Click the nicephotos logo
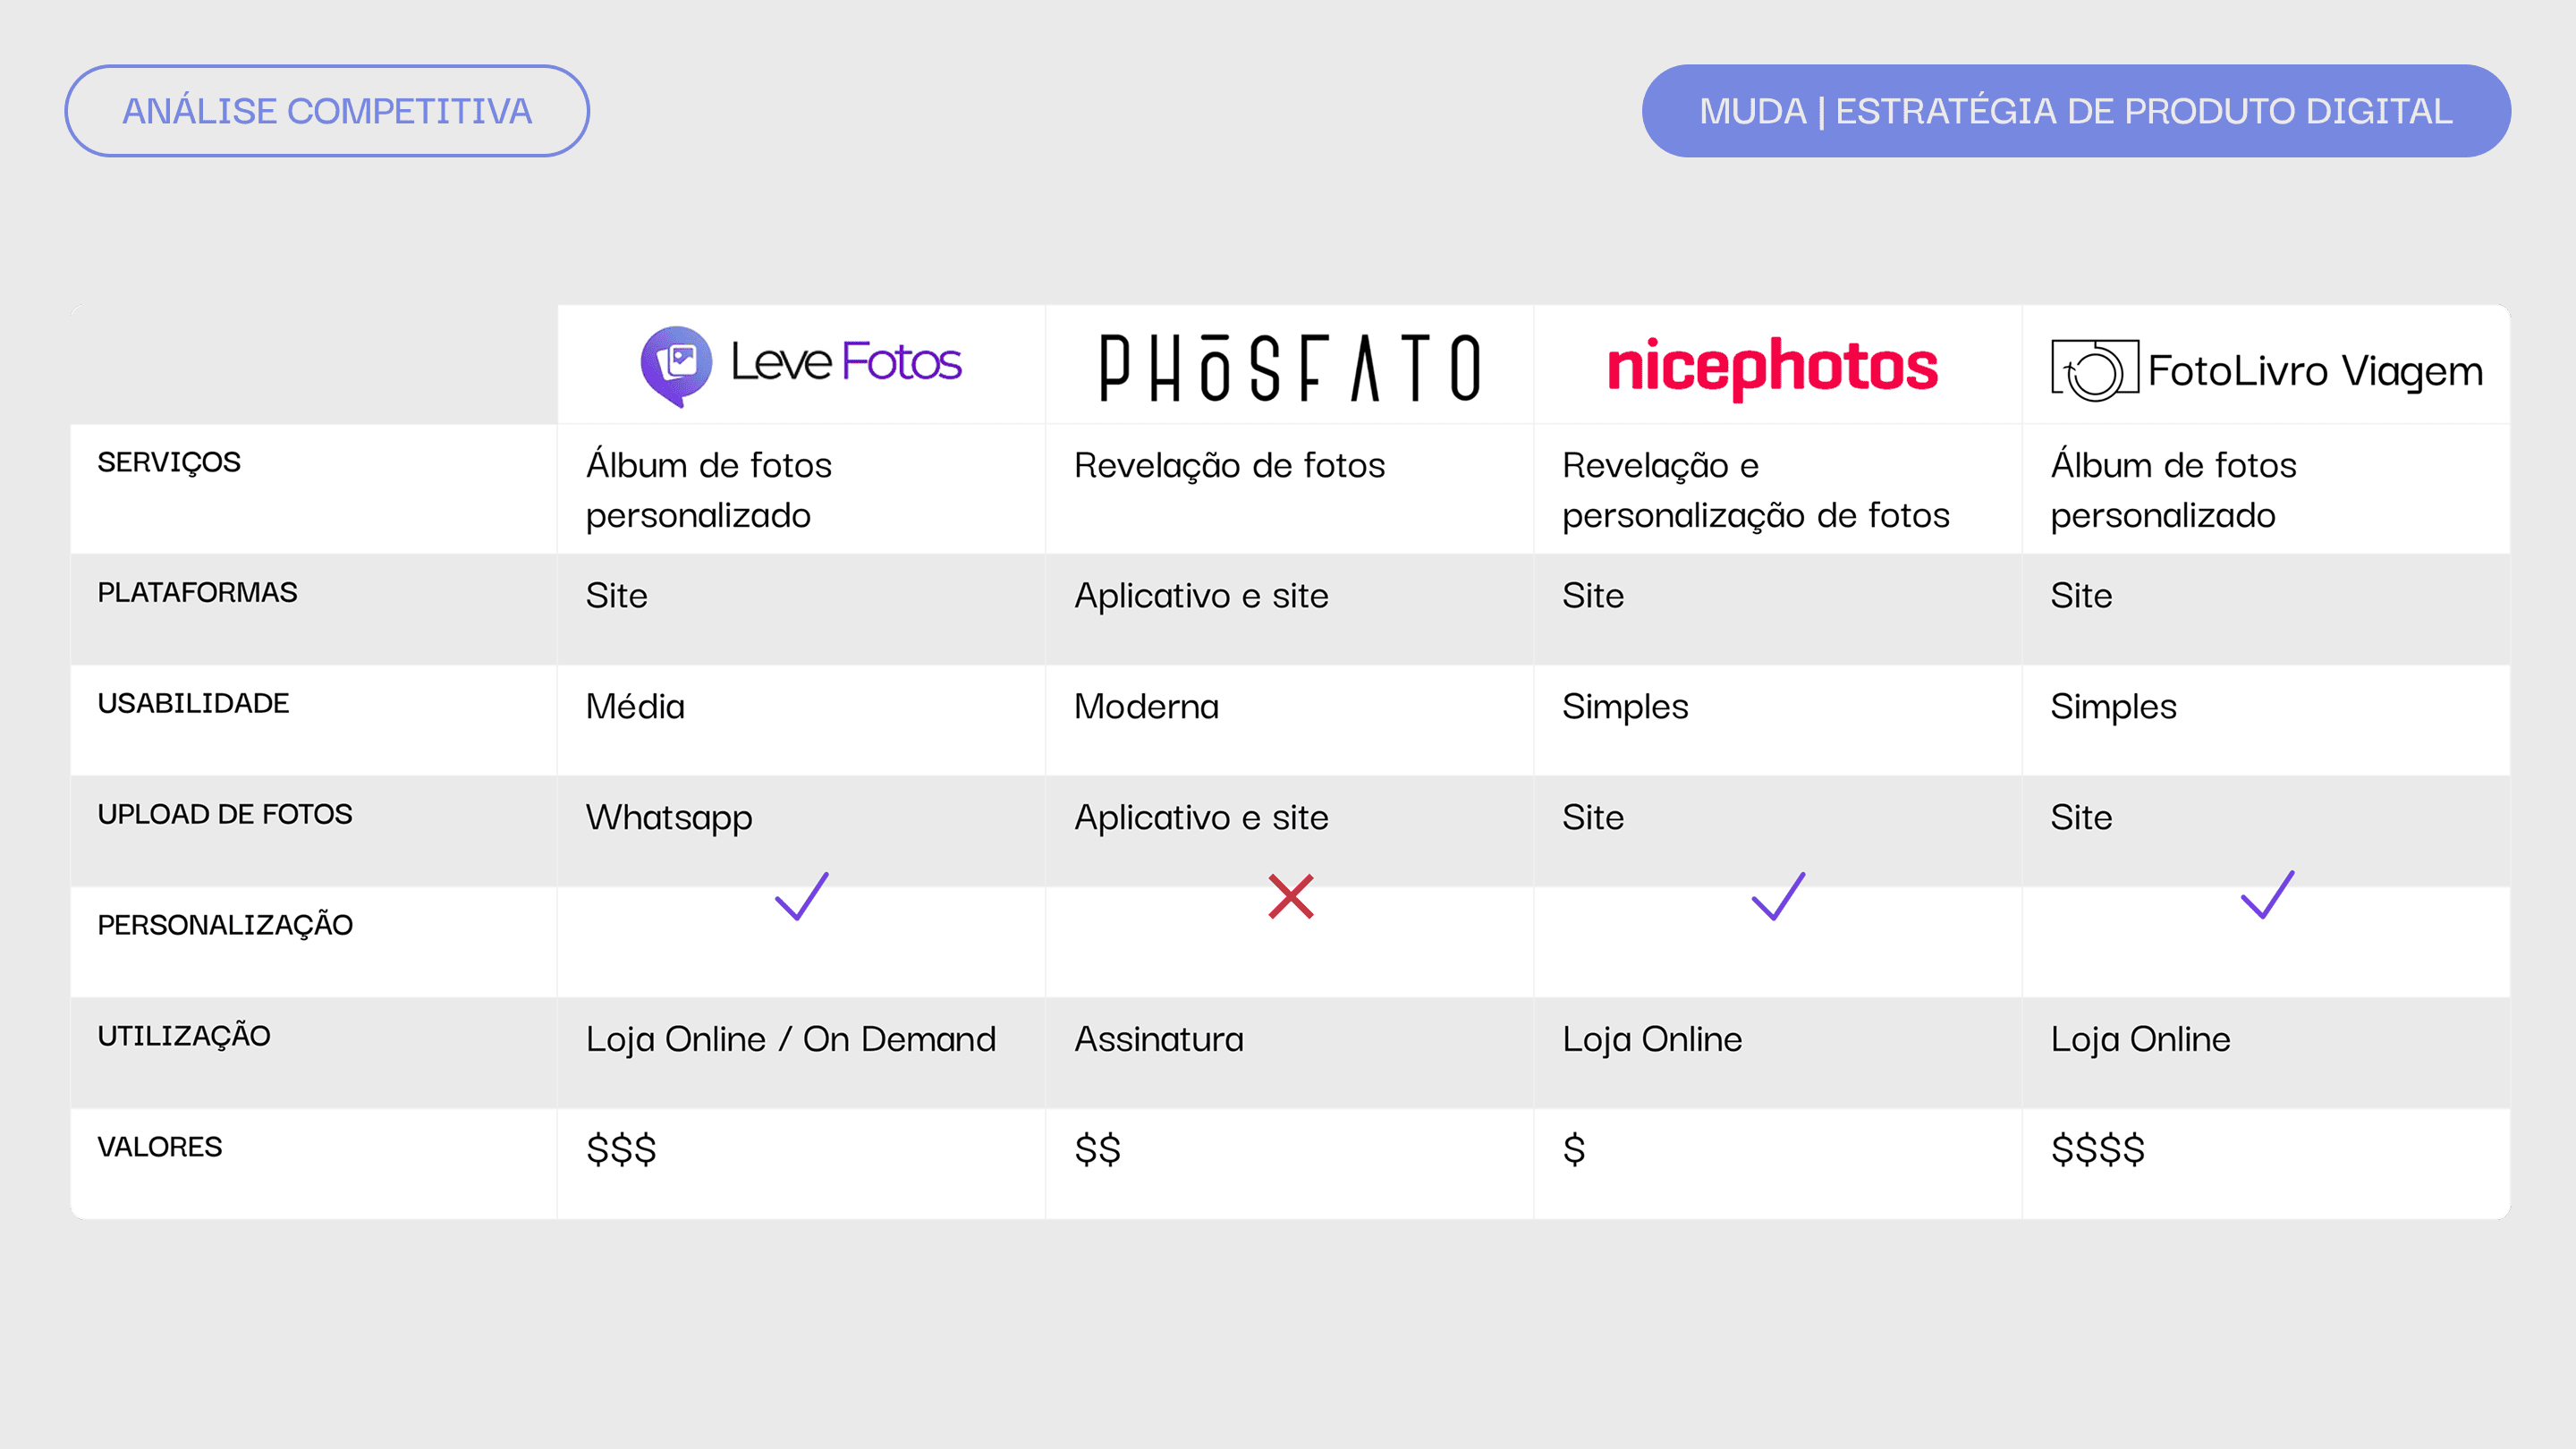Screen dimensions: 2576x1449 (1772, 366)
